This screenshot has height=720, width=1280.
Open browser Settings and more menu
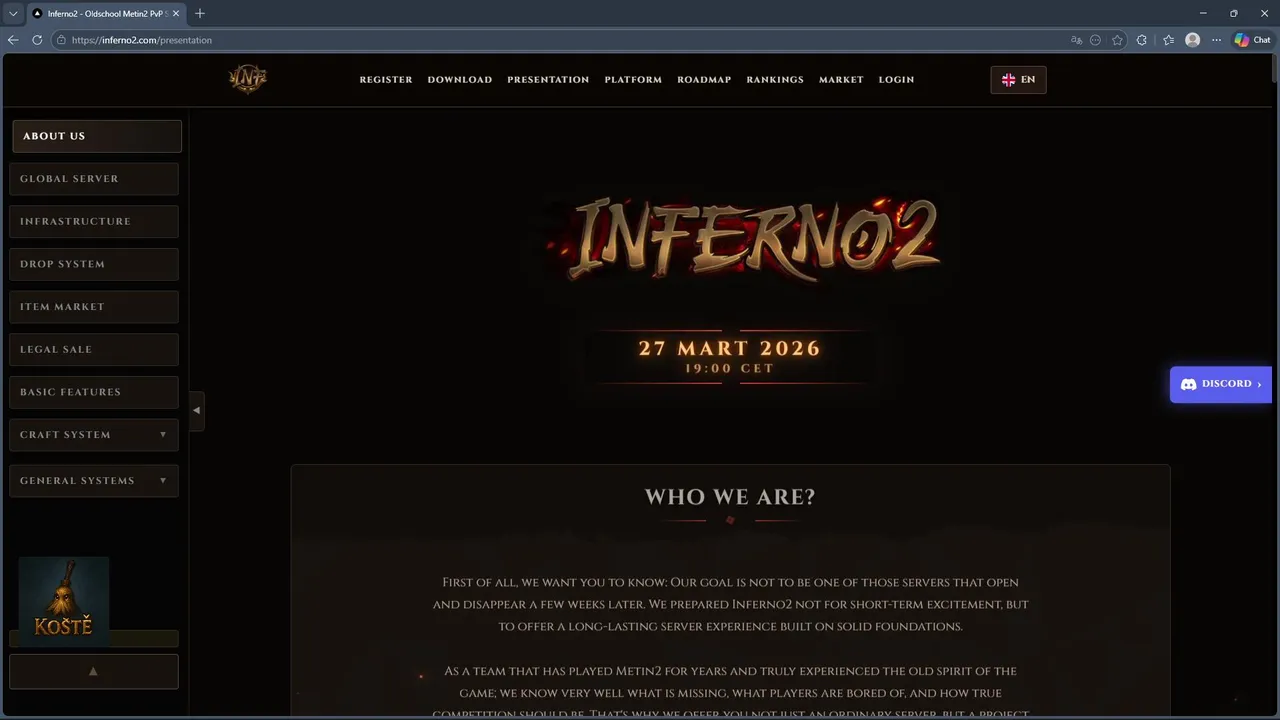tap(1216, 40)
